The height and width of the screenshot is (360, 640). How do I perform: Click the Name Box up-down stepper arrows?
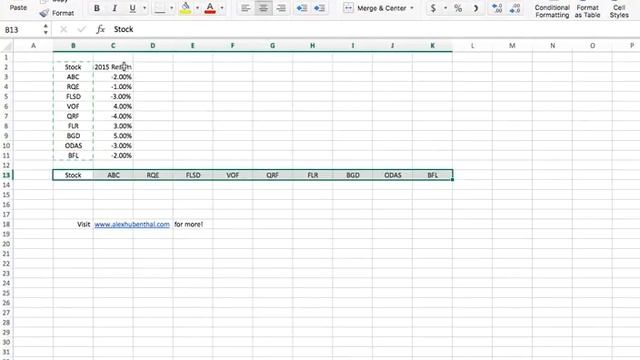pyautogui.click(x=45, y=29)
